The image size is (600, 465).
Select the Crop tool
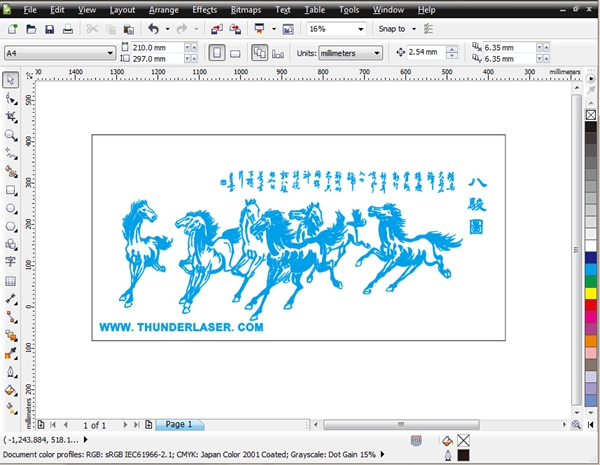click(10, 117)
